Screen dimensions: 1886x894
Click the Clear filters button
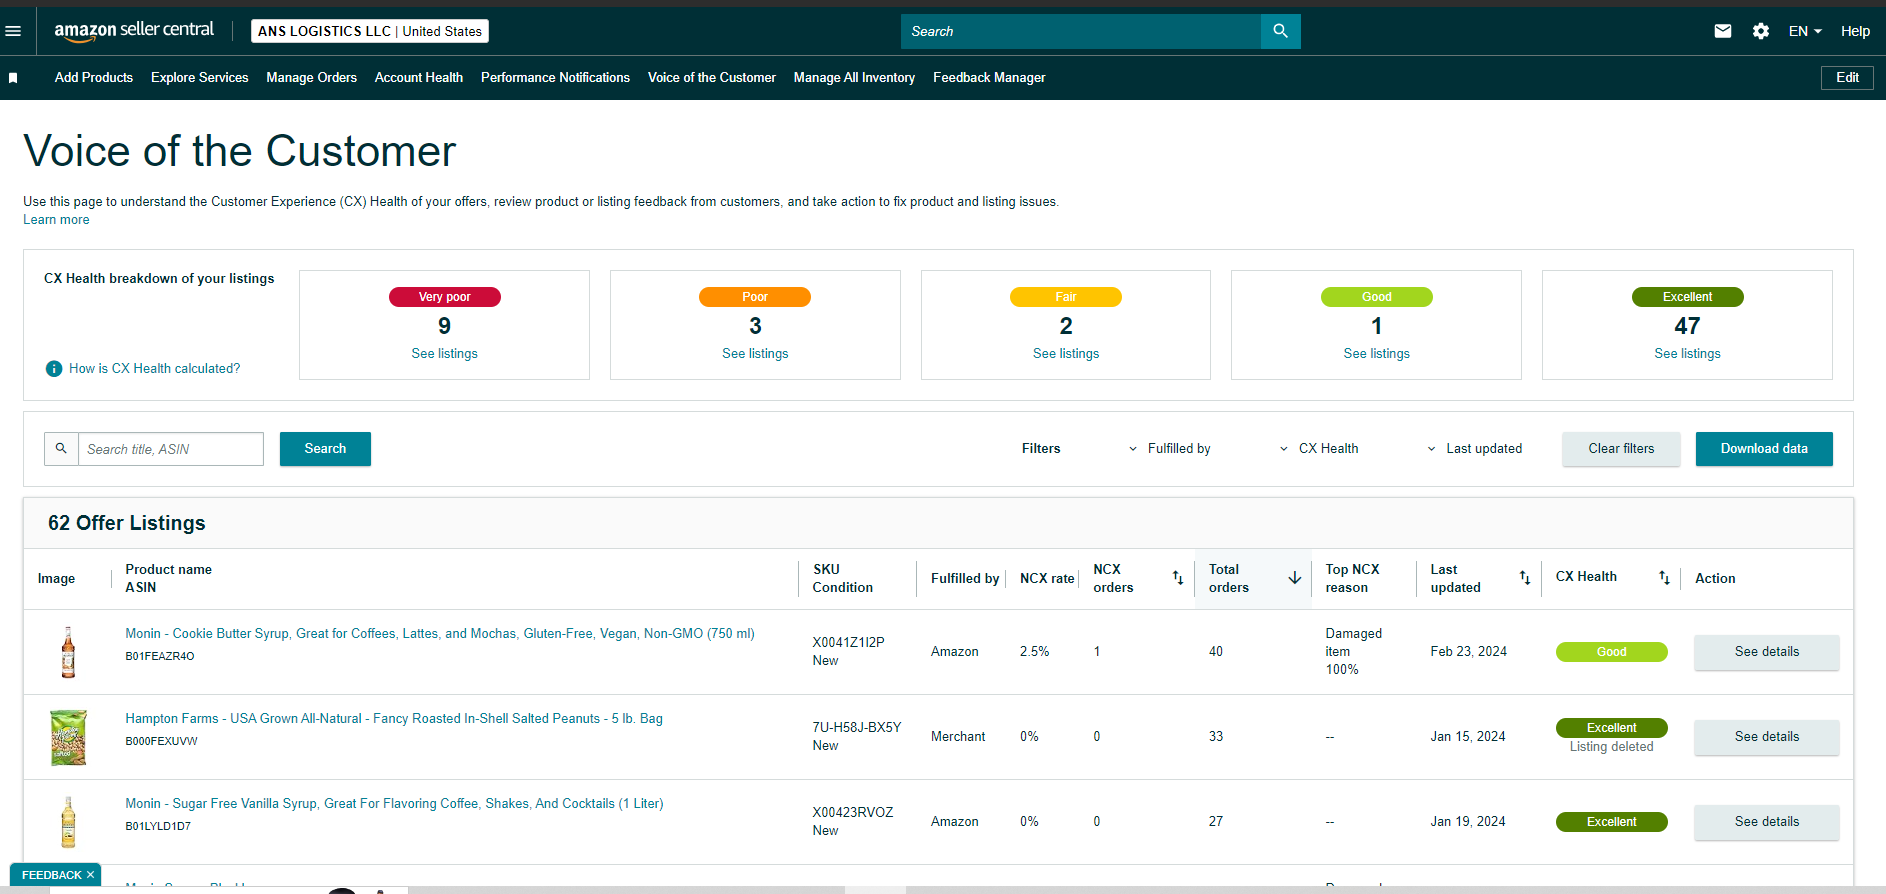(1621, 449)
